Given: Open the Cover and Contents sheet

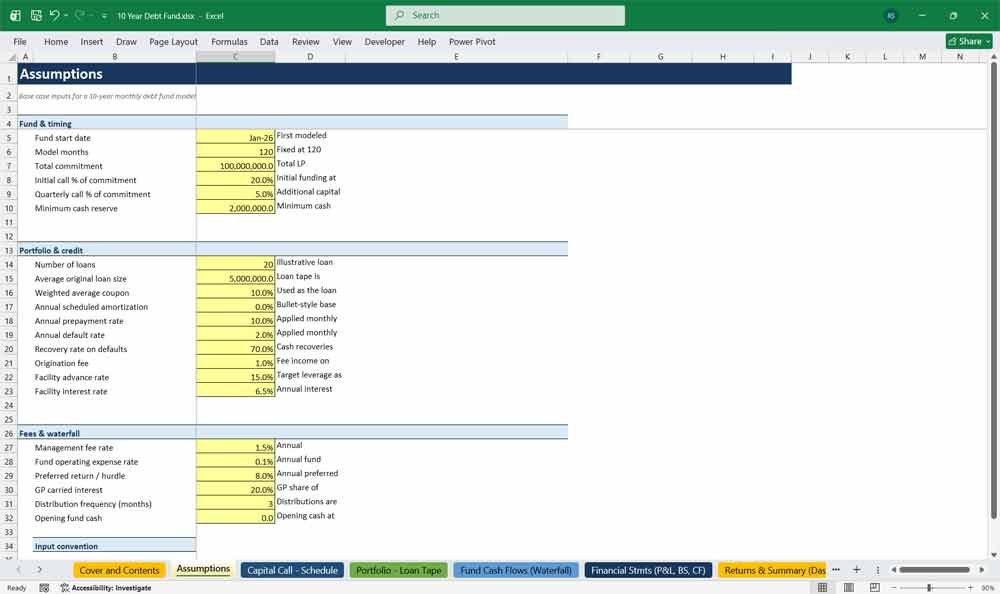Looking at the screenshot, I should coord(119,570).
